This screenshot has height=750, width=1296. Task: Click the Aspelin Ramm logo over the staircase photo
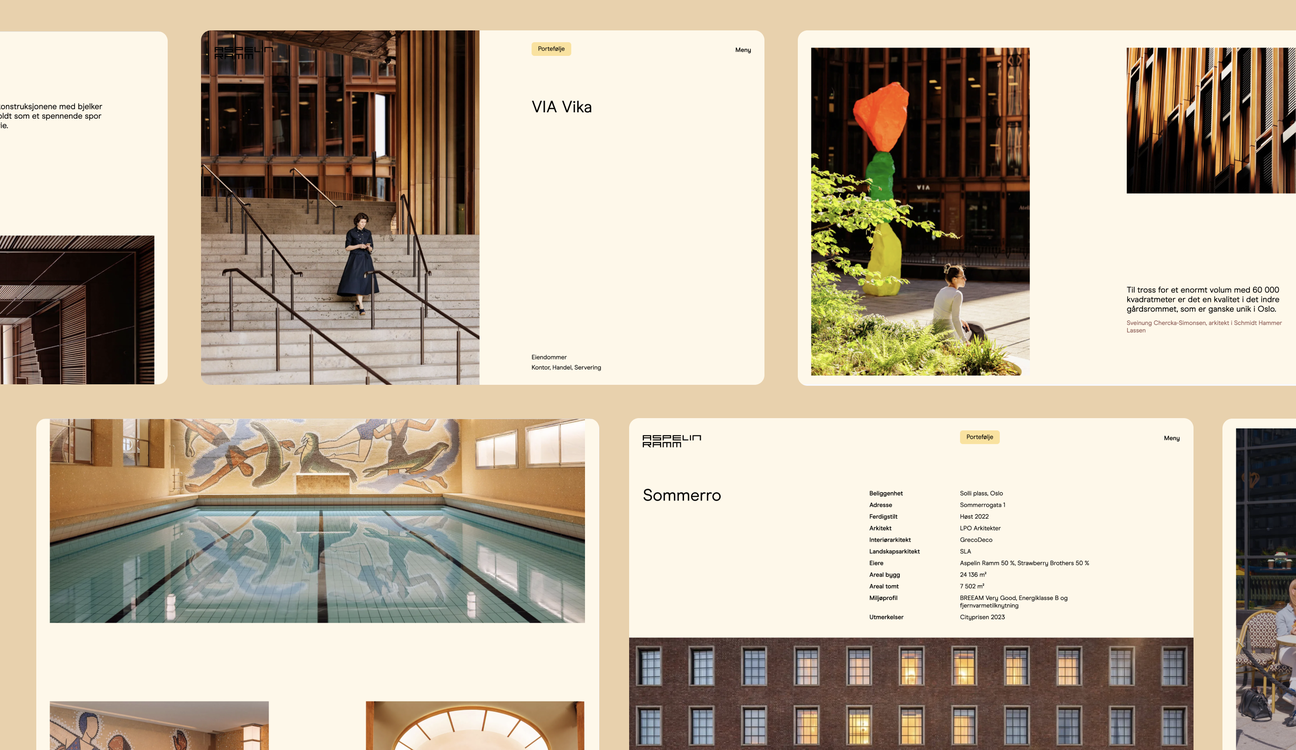[244, 51]
